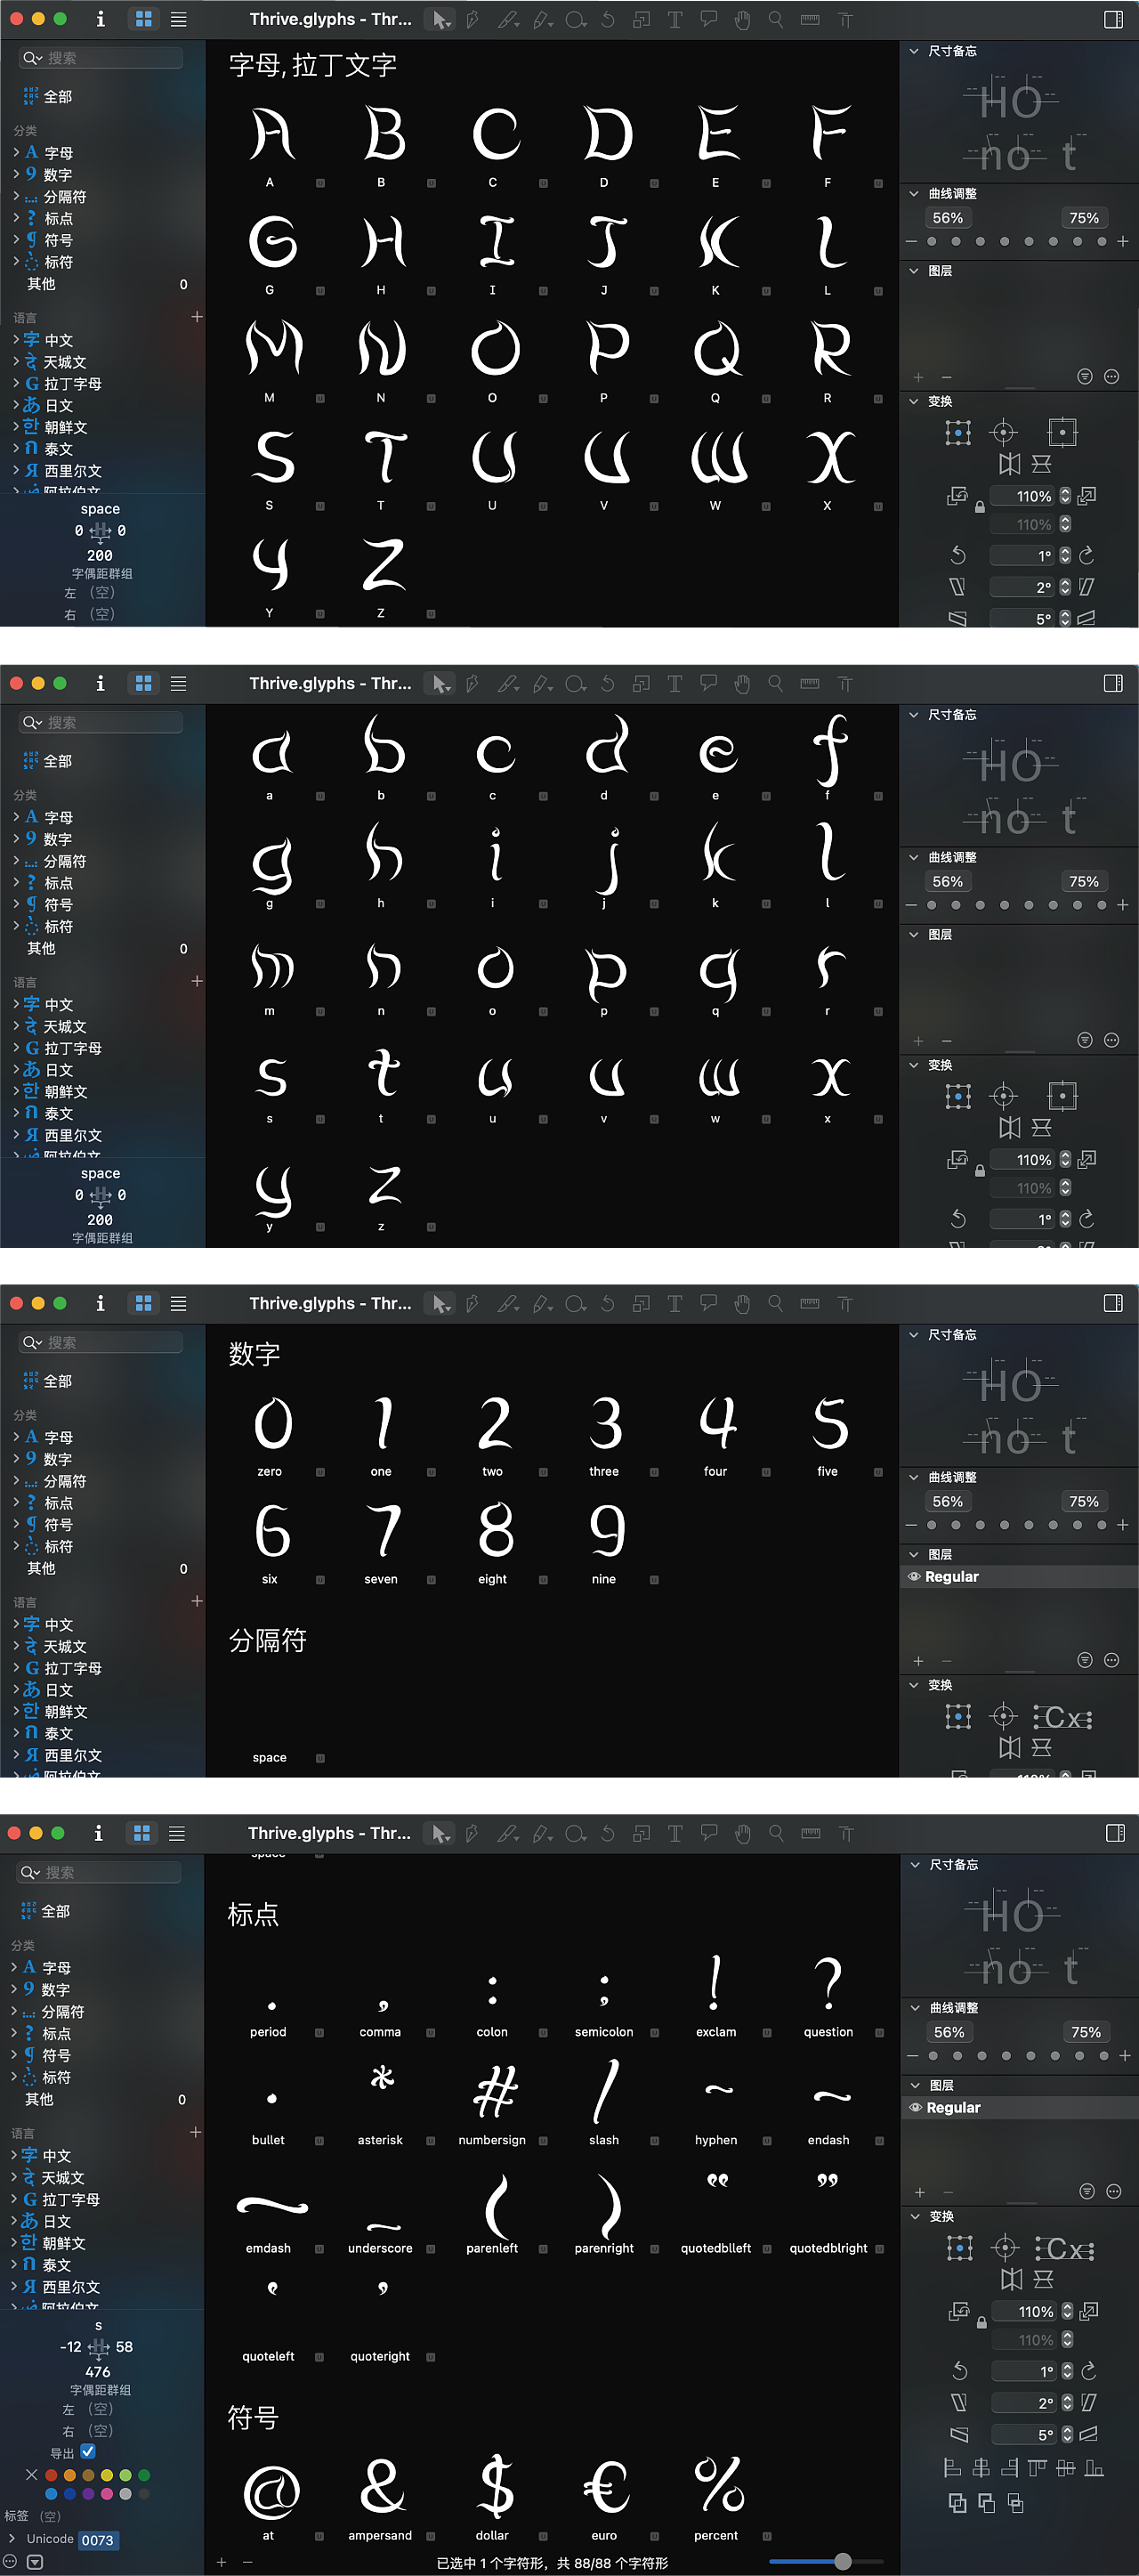1139x2576 pixels.
Task: Rotate clockwise arrow in 标点 window transform panel
Action: click(x=1089, y=2370)
